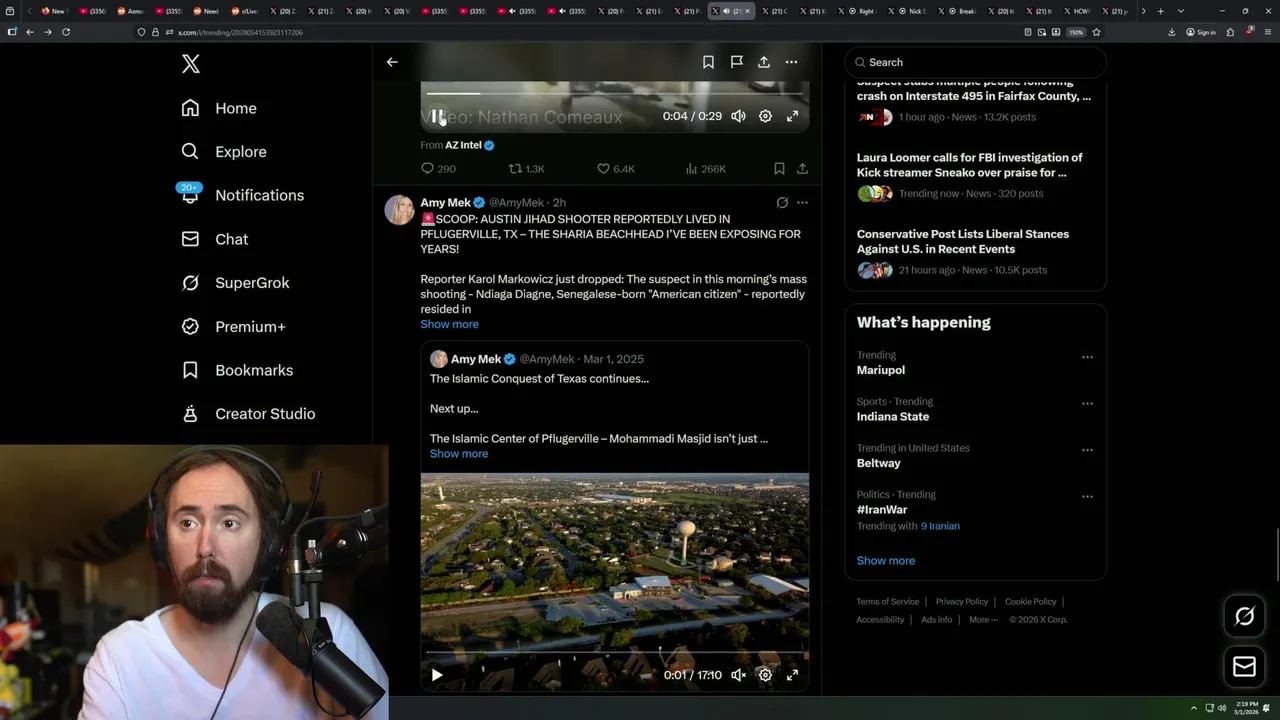Click the back arrow in post header
Screen dimensions: 1280x720
coord(392,62)
